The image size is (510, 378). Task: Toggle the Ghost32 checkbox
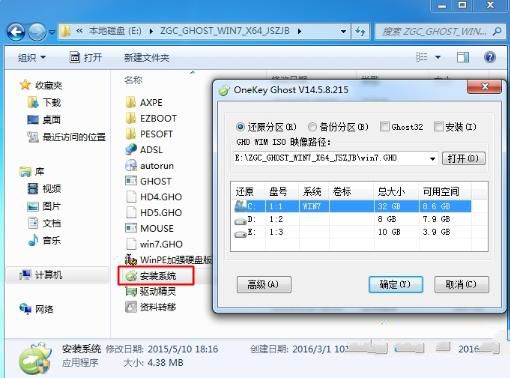pos(384,127)
